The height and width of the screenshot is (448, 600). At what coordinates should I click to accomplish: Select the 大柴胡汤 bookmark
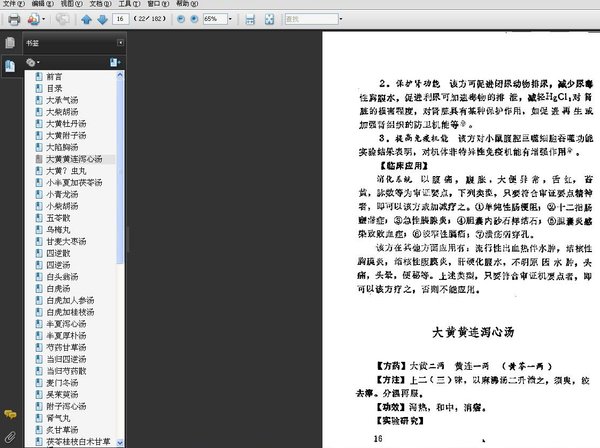[62, 112]
